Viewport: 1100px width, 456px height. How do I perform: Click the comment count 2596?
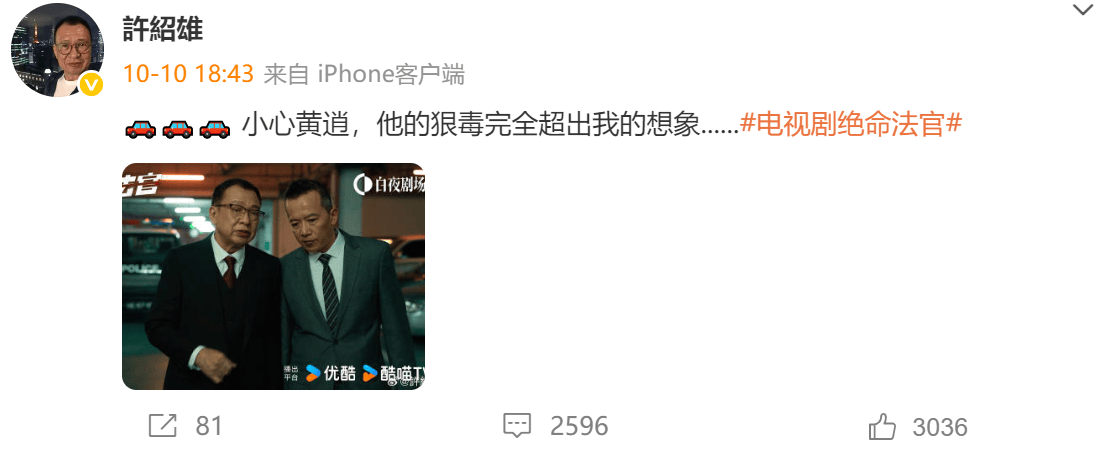(x=579, y=426)
